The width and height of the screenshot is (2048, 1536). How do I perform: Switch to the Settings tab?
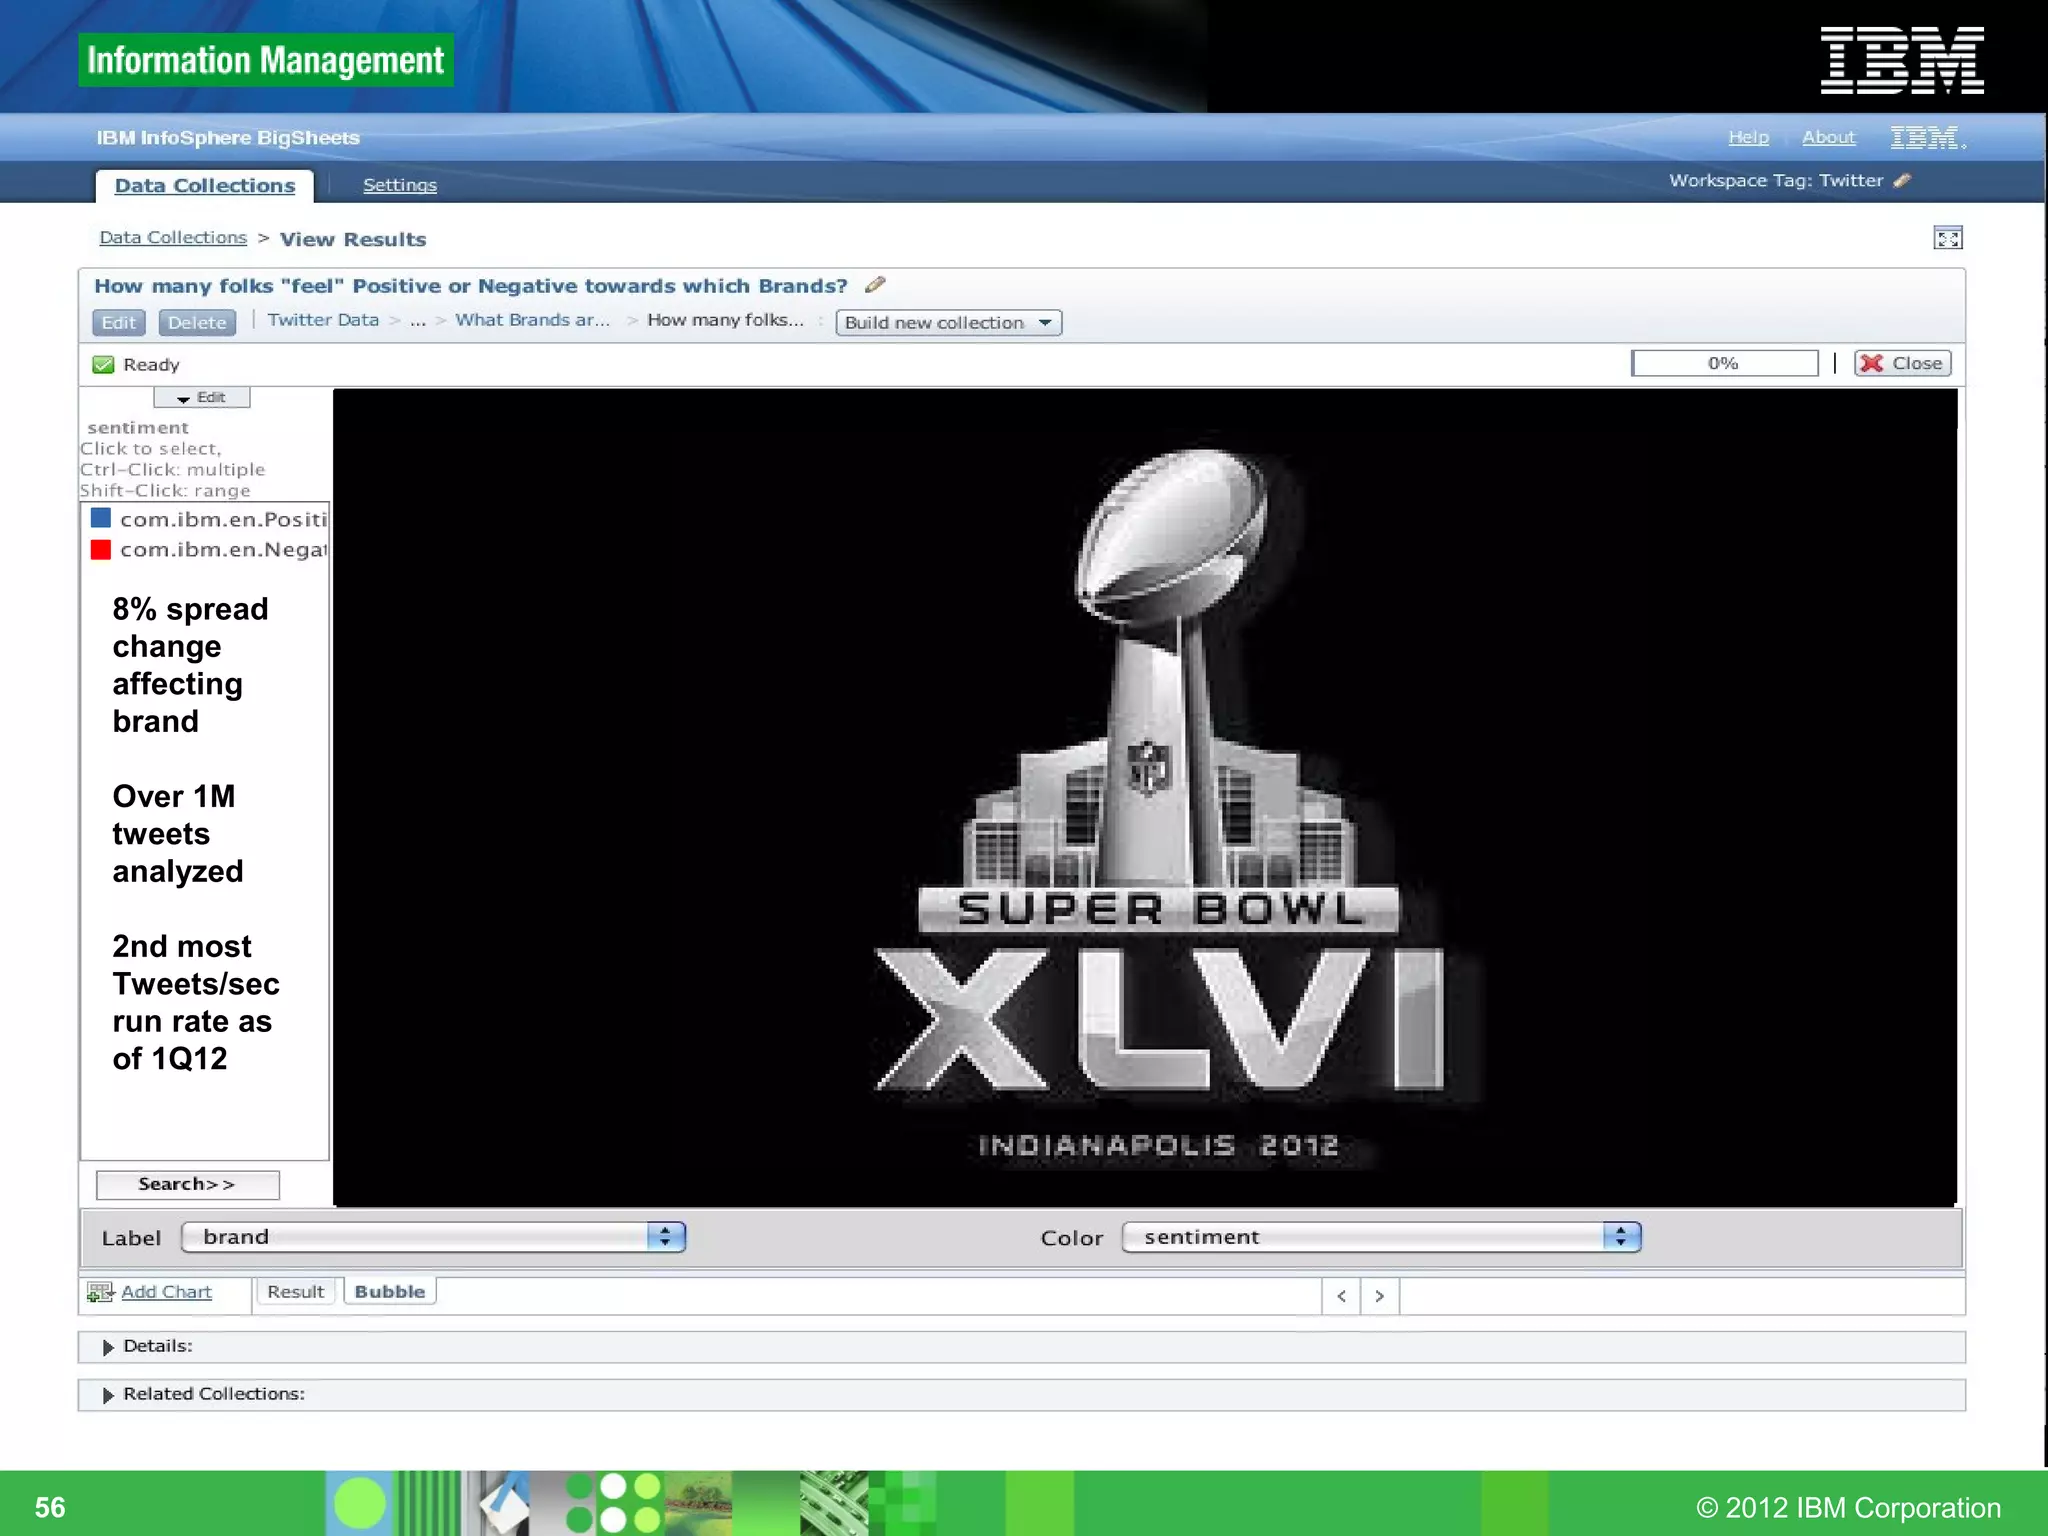pyautogui.click(x=399, y=185)
